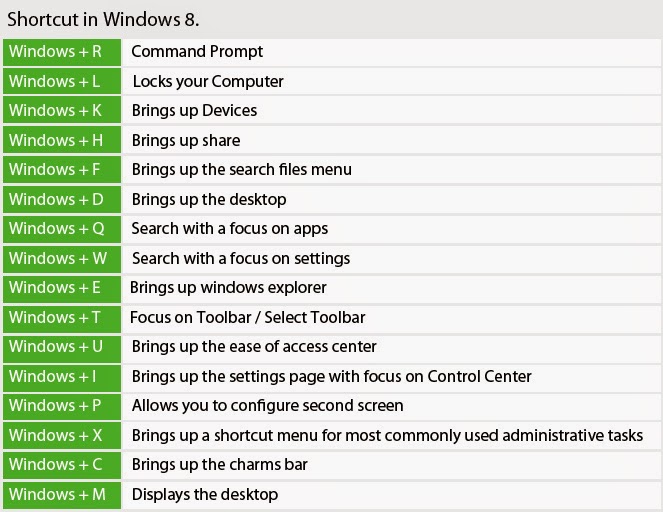Select 'Allows you to configure second screen' text
663x512 pixels.
[x=267, y=406]
